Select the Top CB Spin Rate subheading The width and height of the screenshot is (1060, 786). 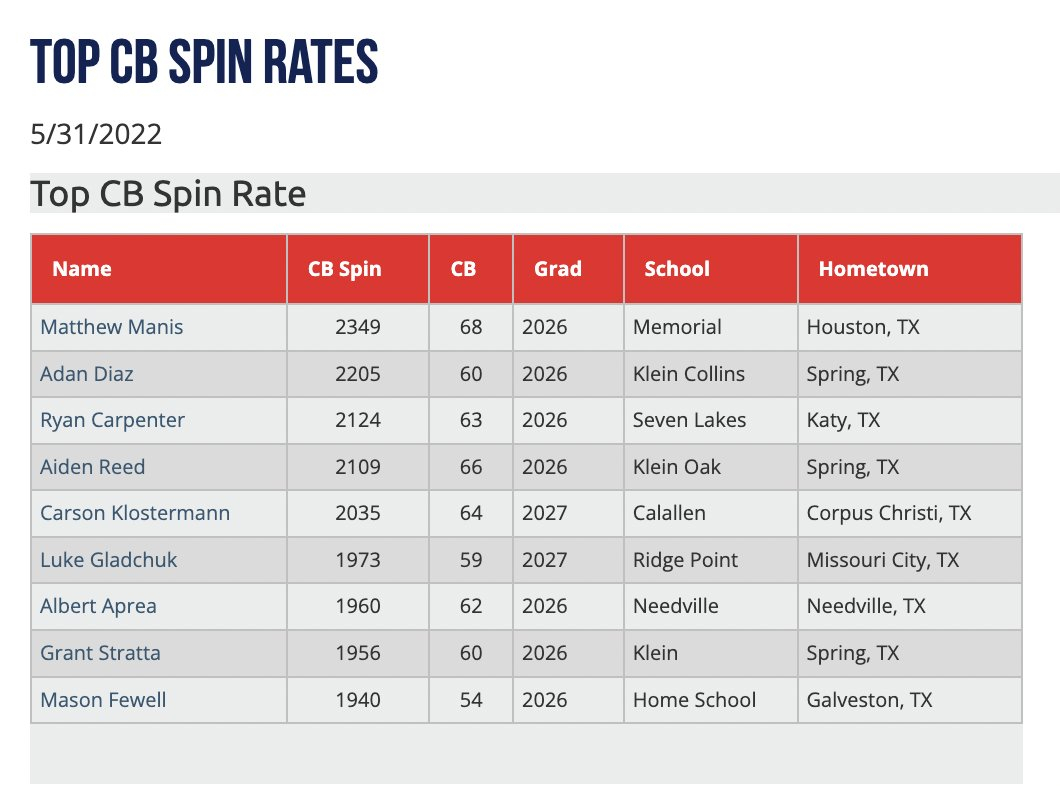[x=168, y=194]
